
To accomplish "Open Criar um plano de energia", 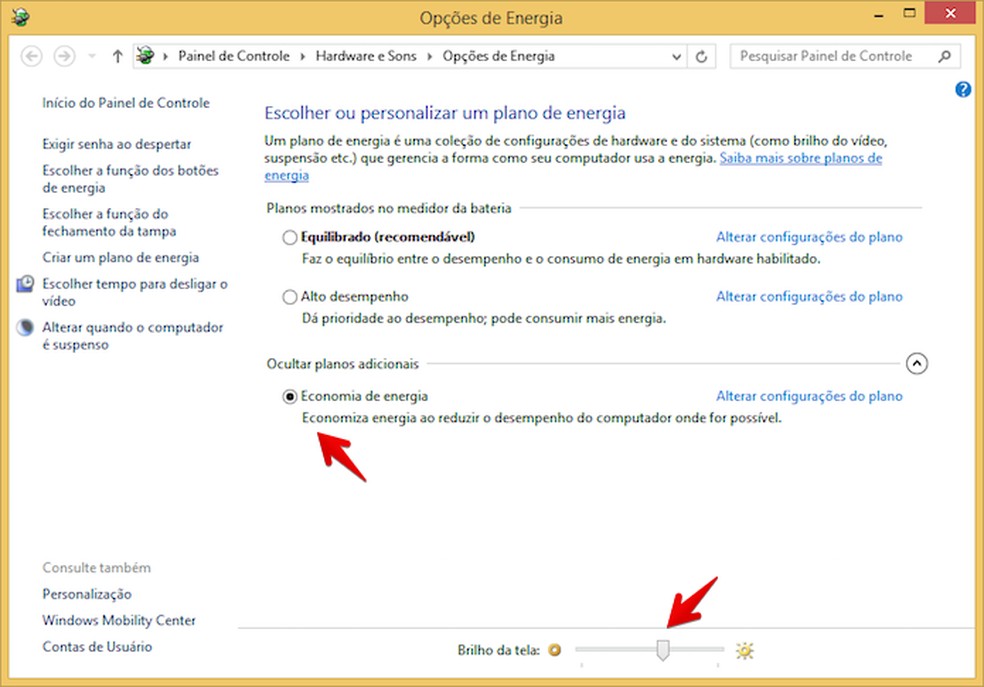I will point(120,258).
